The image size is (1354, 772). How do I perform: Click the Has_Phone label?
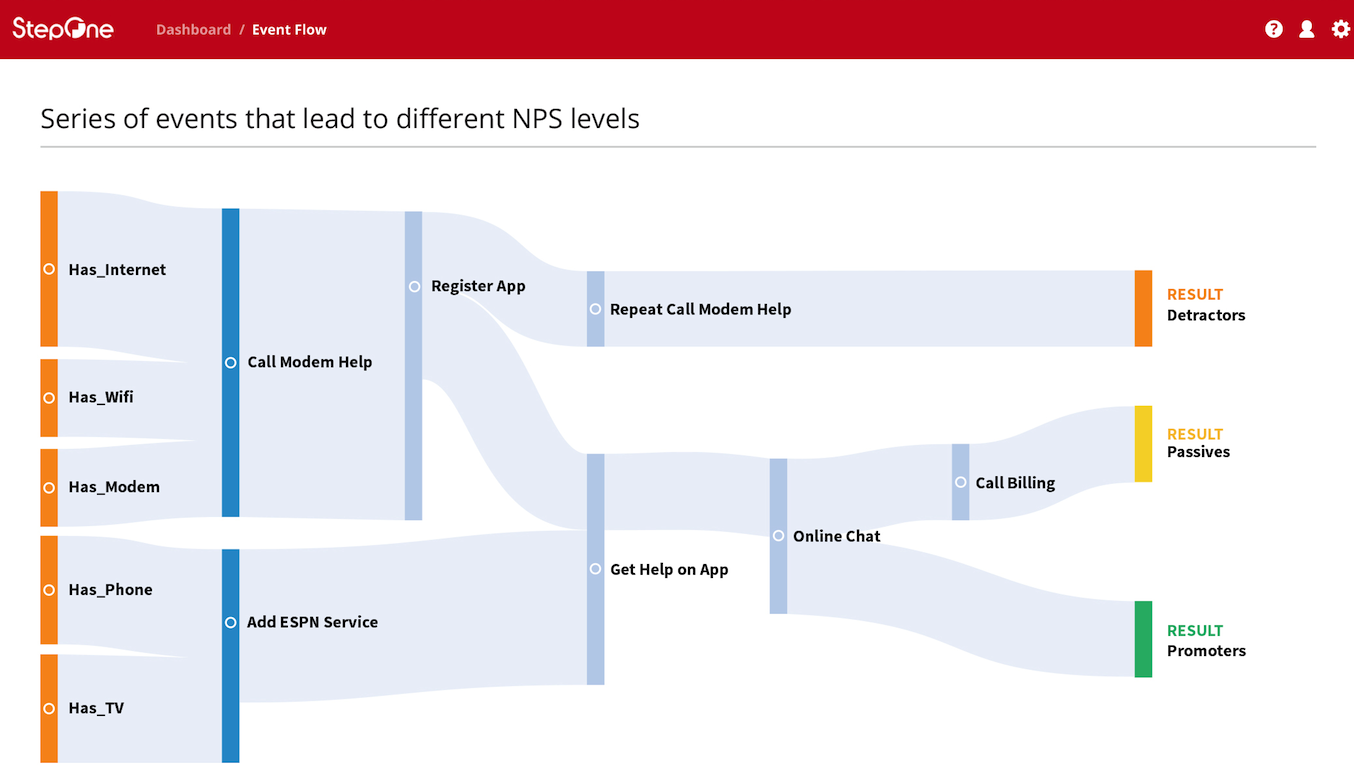(110, 590)
